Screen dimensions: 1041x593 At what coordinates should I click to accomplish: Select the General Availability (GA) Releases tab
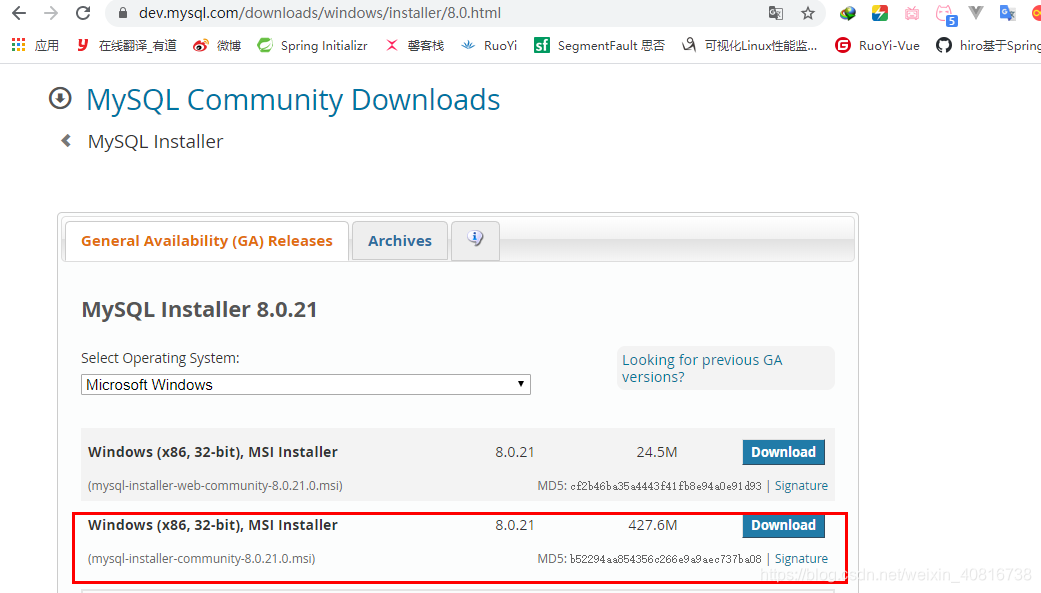tap(206, 241)
